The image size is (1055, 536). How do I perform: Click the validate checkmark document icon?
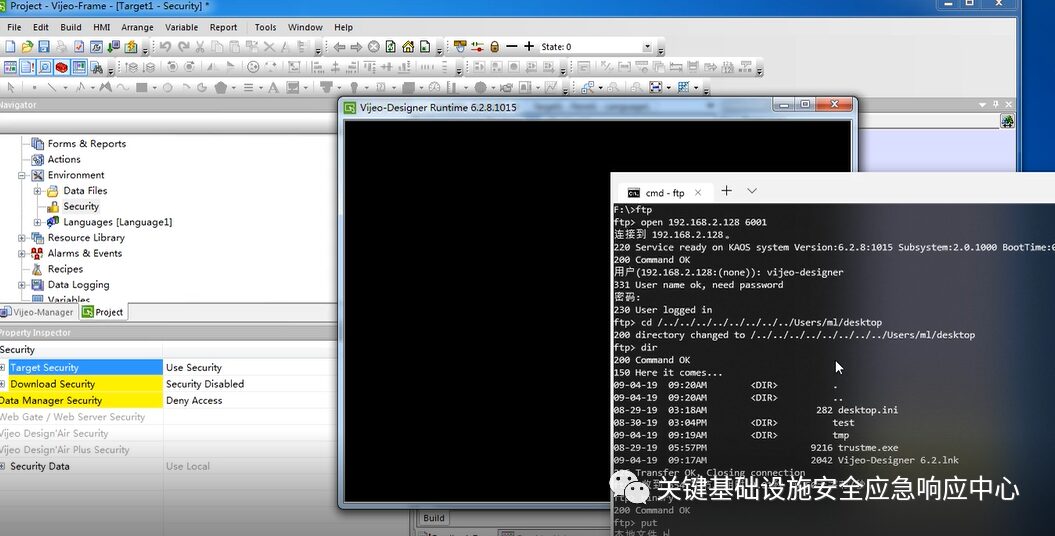point(79,46)
